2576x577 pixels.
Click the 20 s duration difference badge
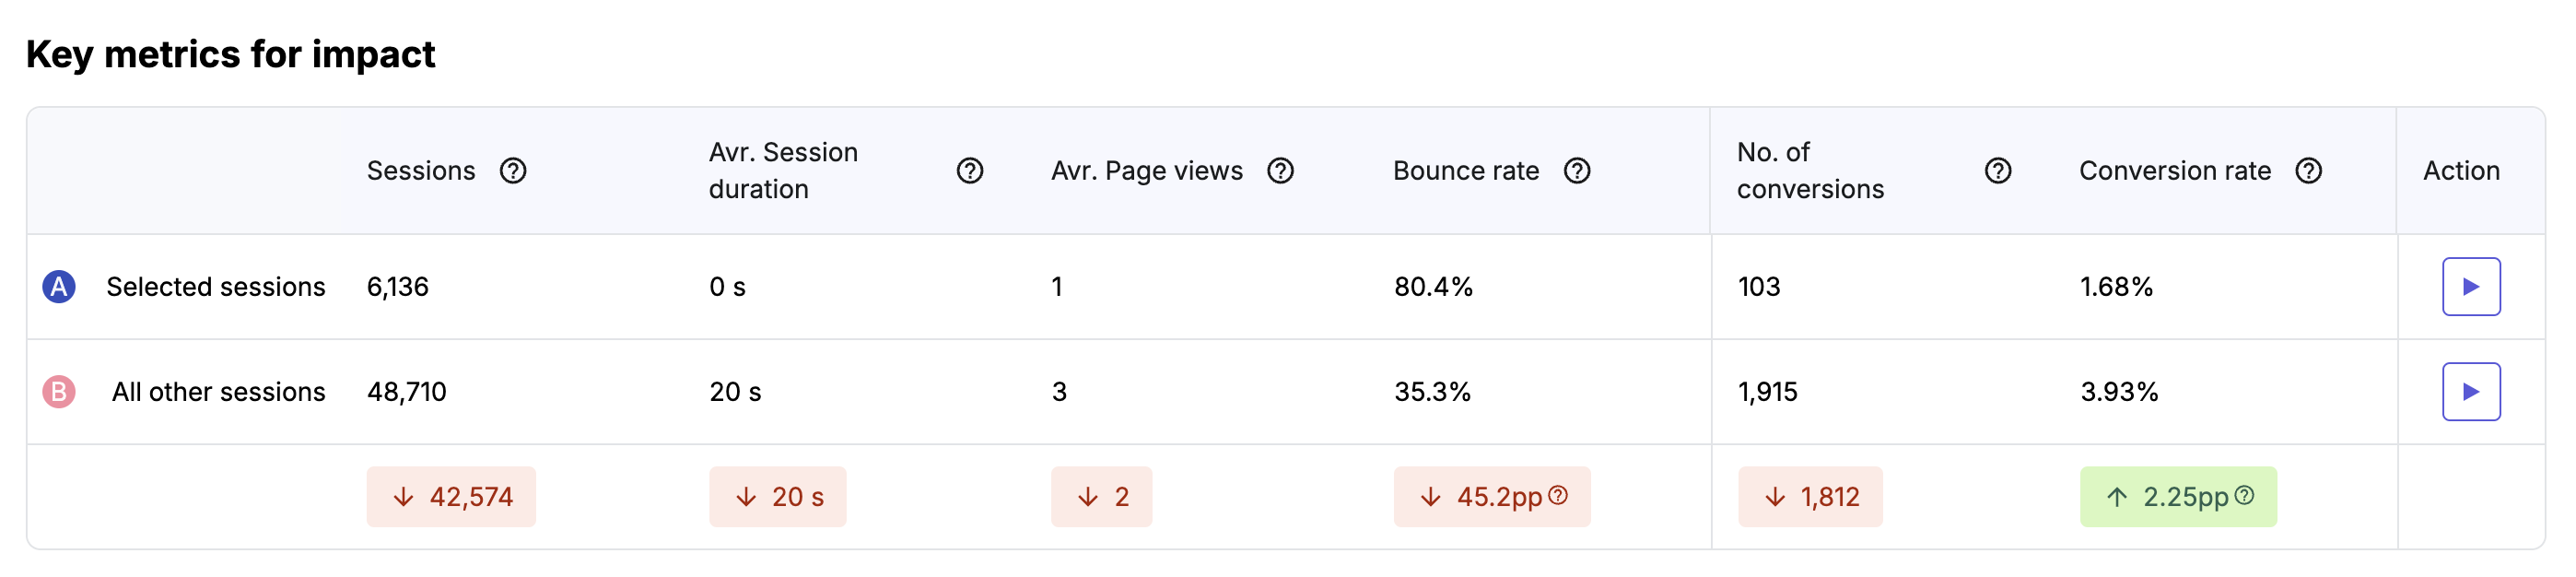point(778,497)
